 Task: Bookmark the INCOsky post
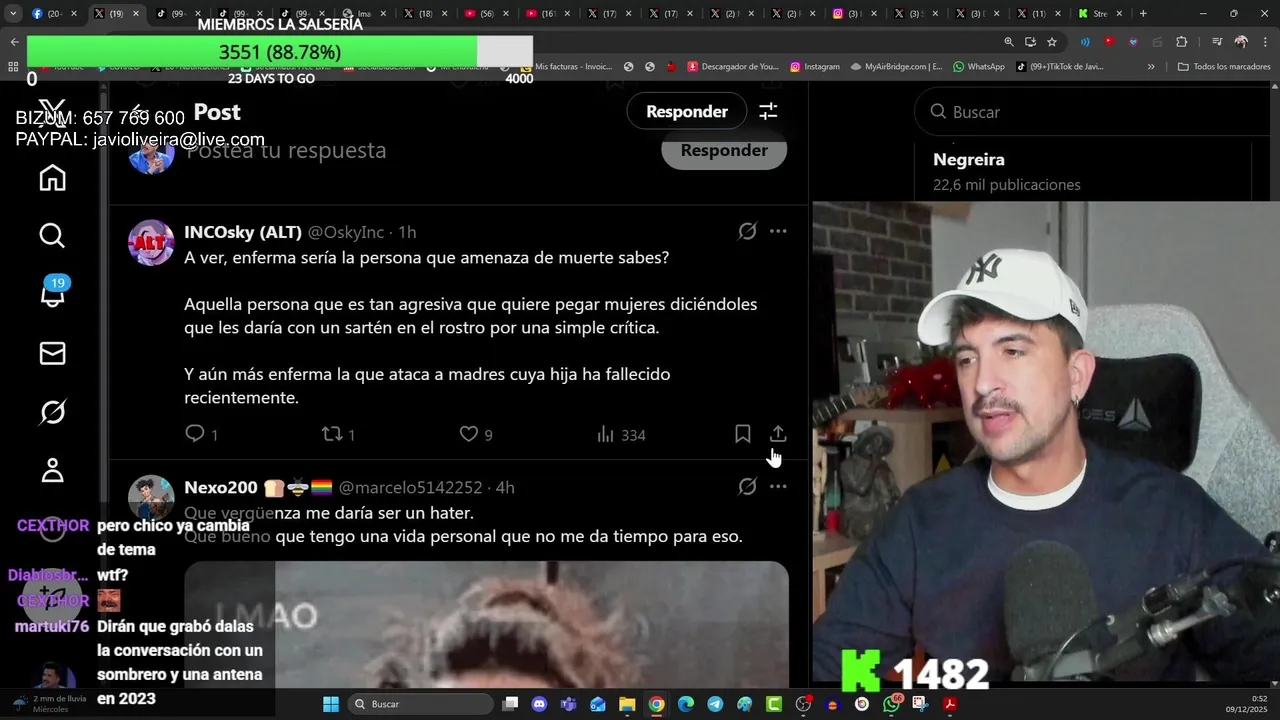(742, 434)
